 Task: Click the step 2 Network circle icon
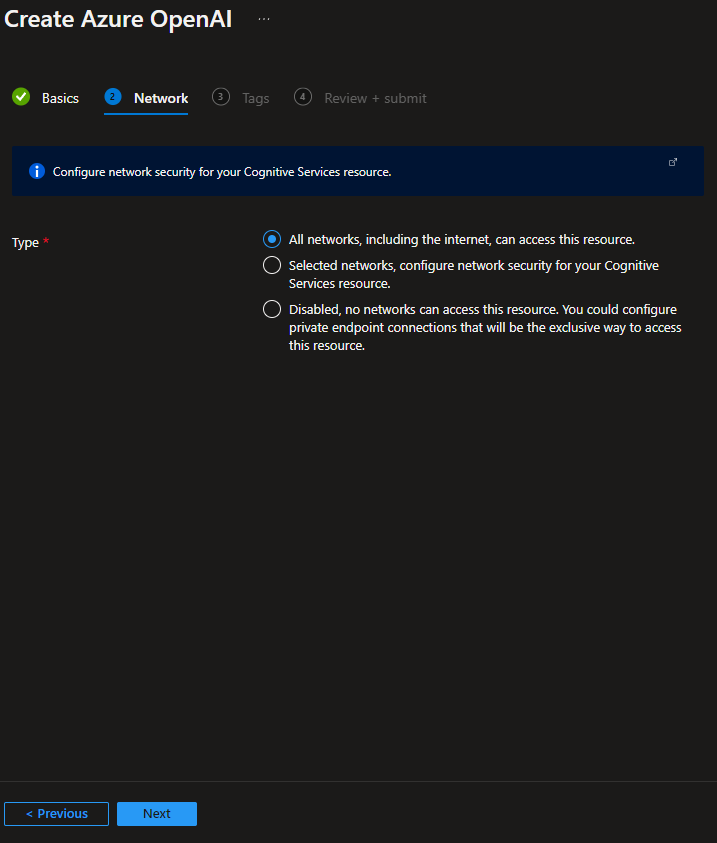[113, 97]
